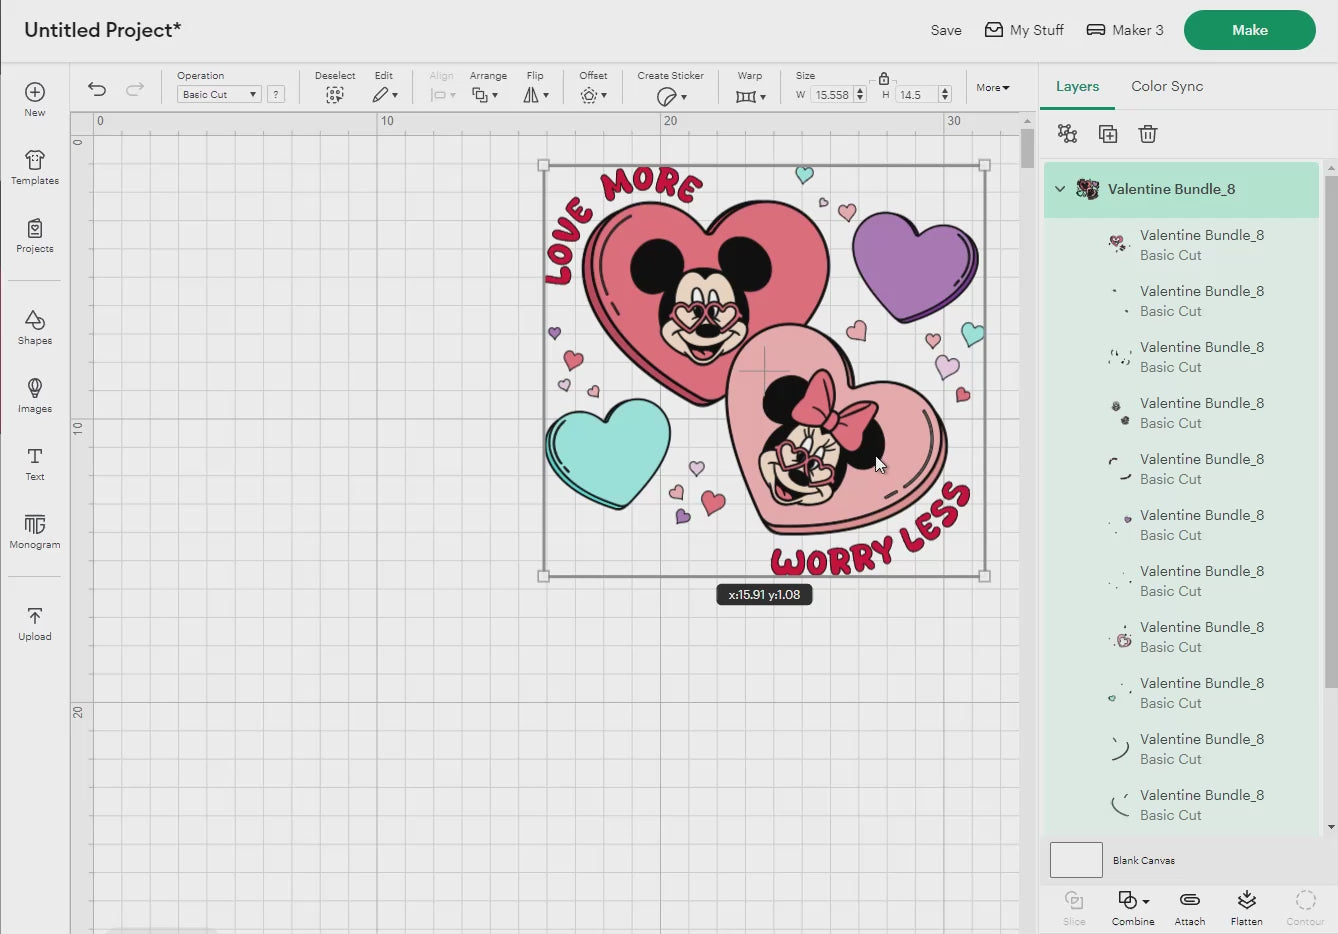This screenshot has height=934, width=1338.
Task: Click the width stepper arrows
Action: click(x=859, y=95)
